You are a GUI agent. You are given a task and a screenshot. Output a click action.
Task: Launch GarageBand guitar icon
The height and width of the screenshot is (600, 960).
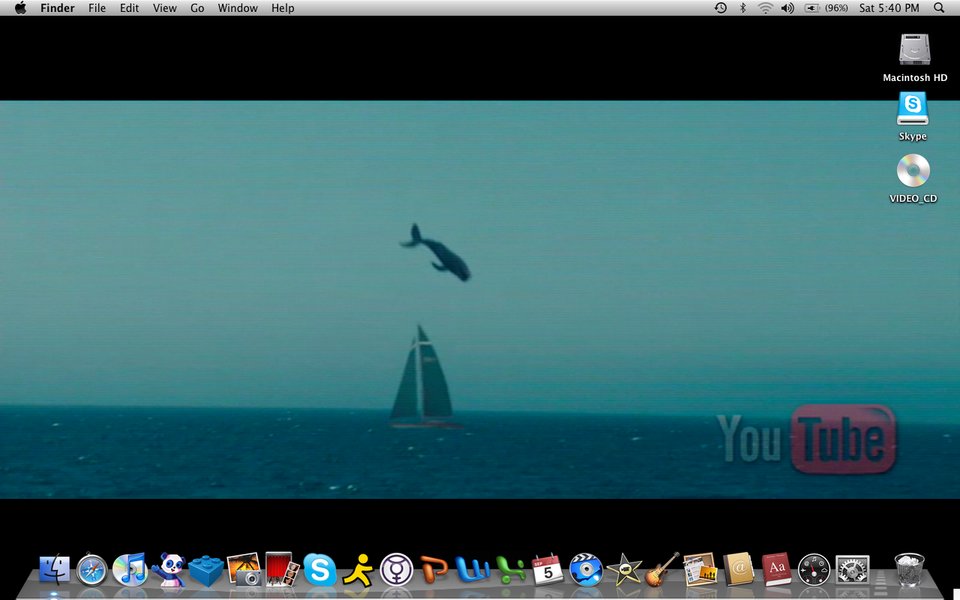pos(662,569)
